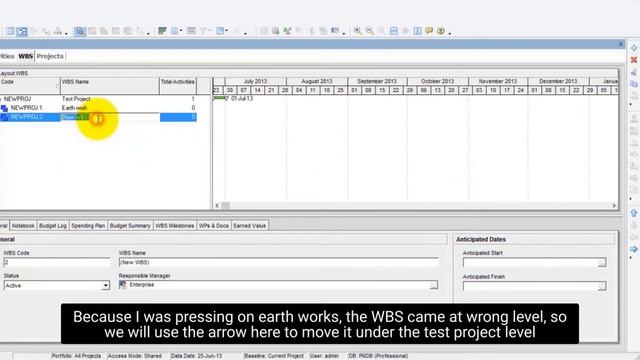Click the WBS icon in the NEWPROJ.1 row
The width and height of the screenshot is (640, 360).
[x=4, y=108]
